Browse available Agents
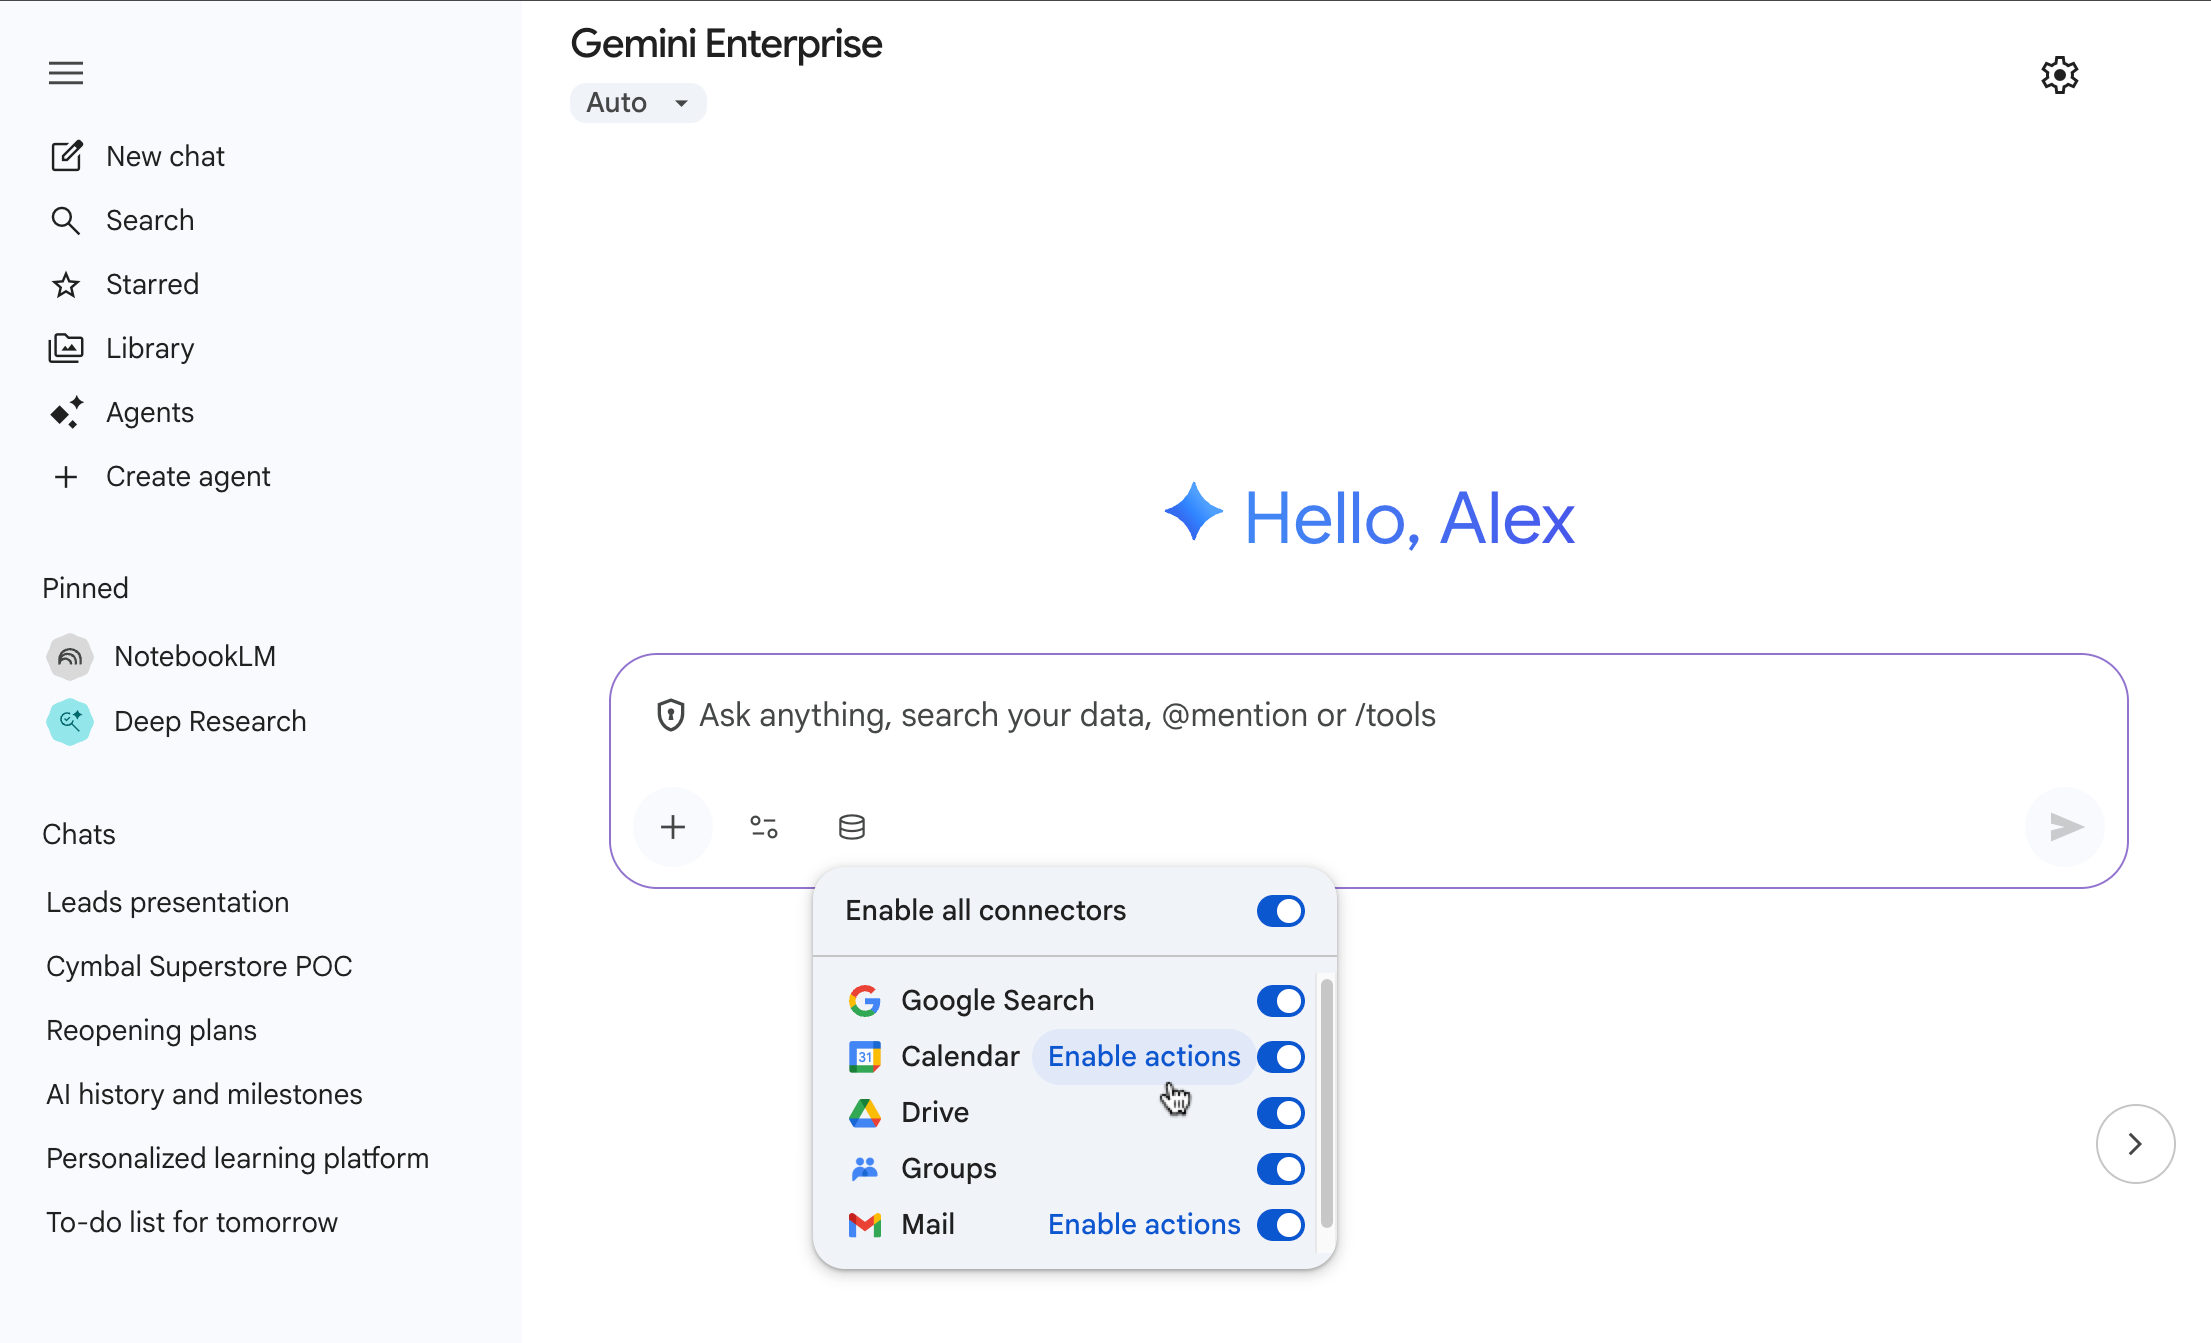Image resolution: width=2211 pixels, height=1343 pixels. [149, 412]
